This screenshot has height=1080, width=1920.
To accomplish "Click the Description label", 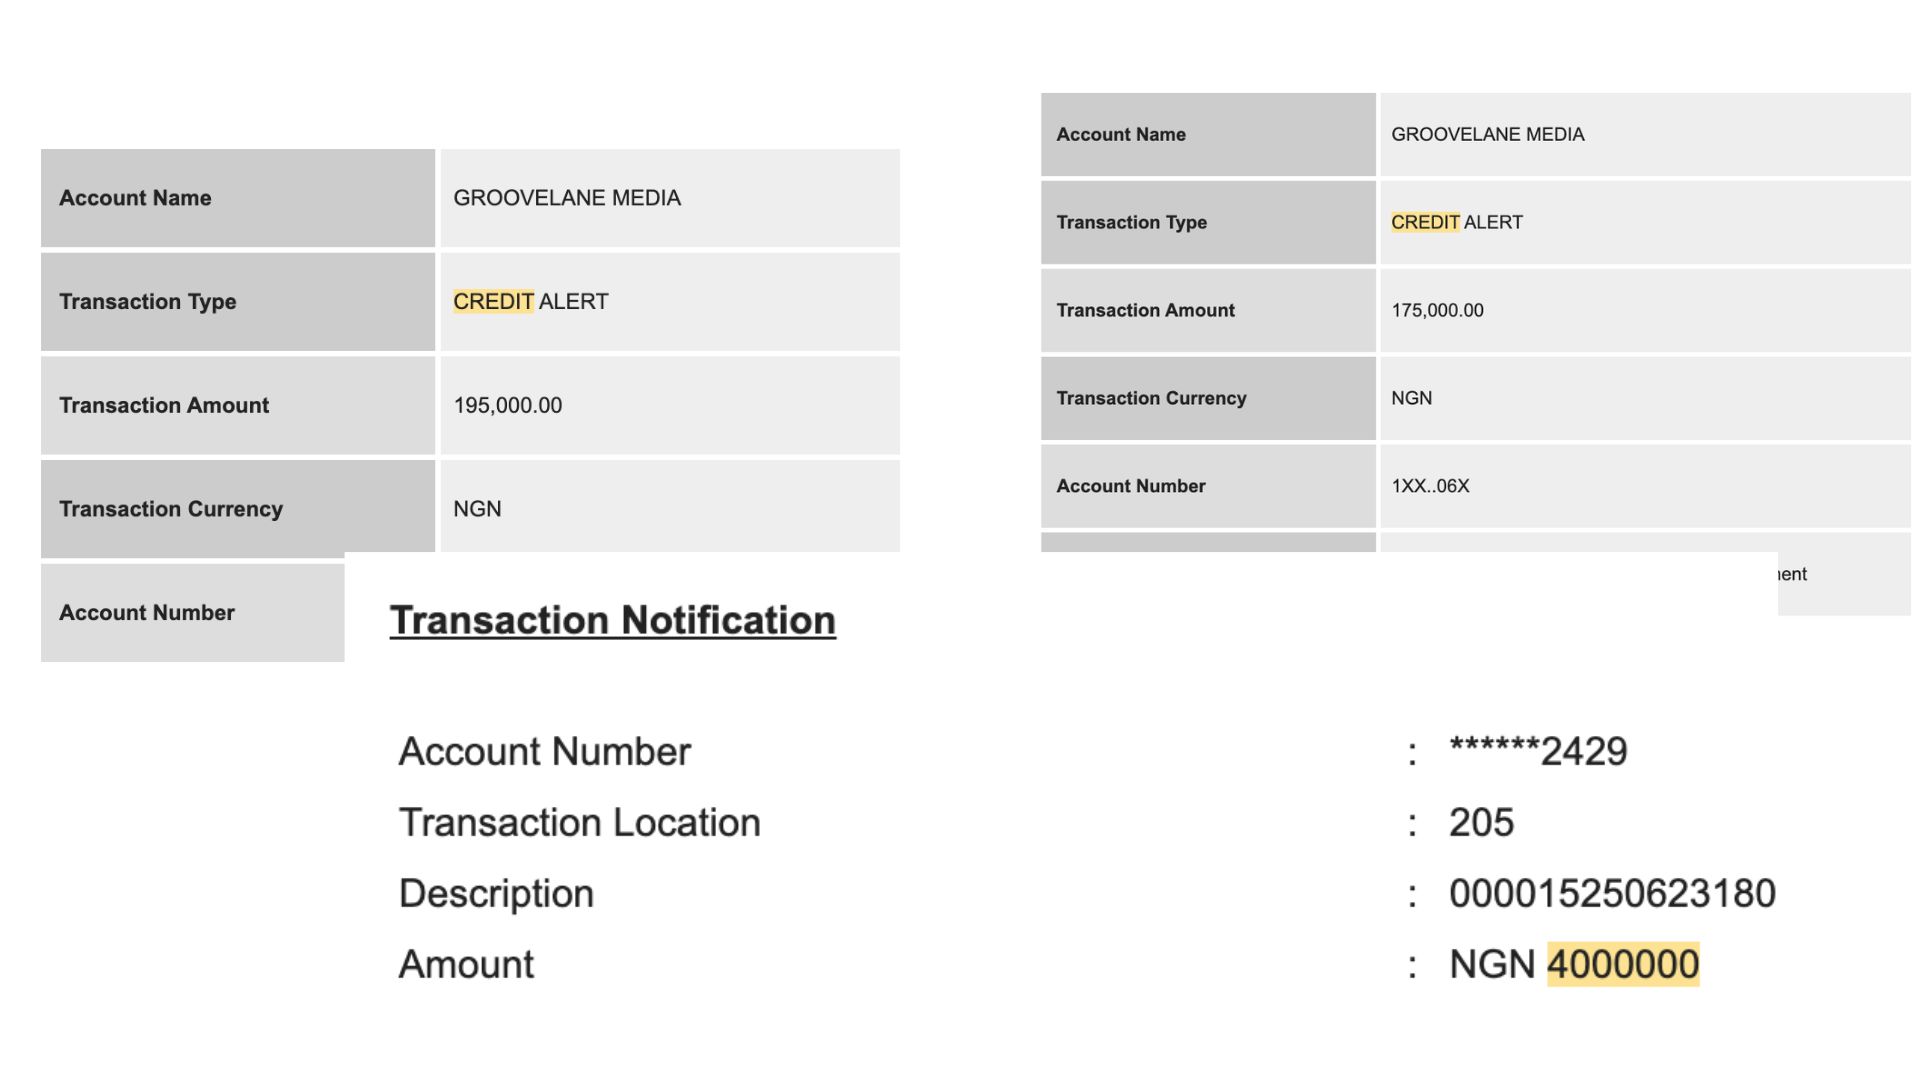I will [x=496, y=894].
